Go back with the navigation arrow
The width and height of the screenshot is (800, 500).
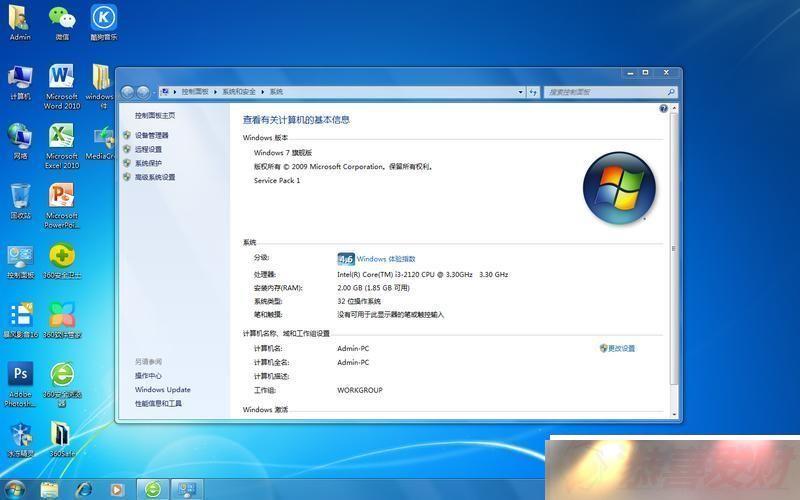point(128,92)
